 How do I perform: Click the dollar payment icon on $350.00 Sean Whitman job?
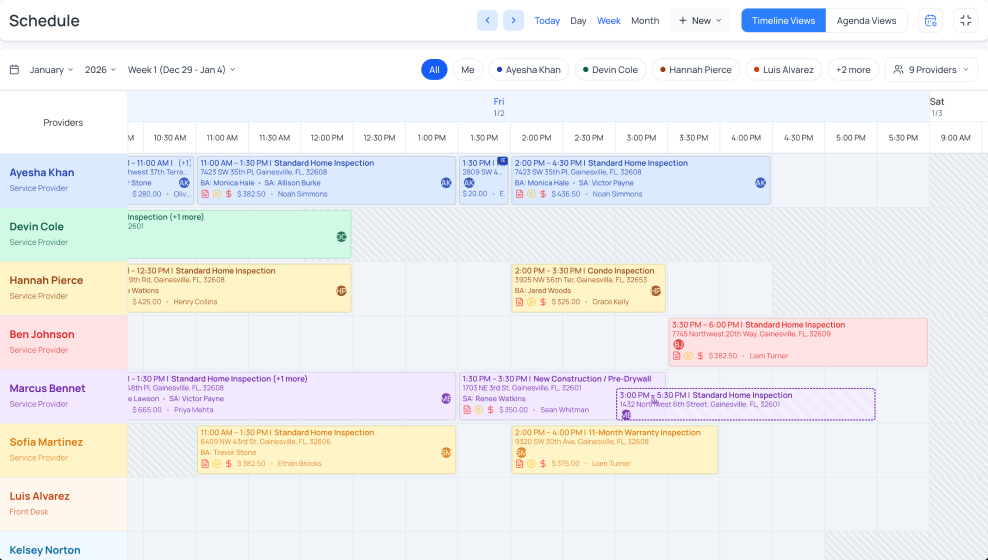[x=491, y=409]
